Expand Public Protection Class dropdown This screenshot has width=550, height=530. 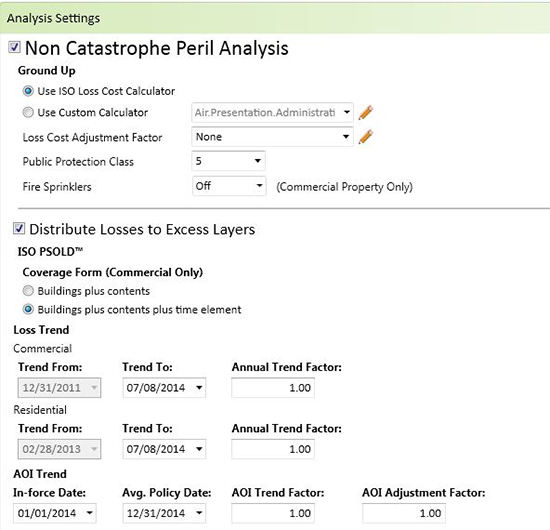(228, 161)
